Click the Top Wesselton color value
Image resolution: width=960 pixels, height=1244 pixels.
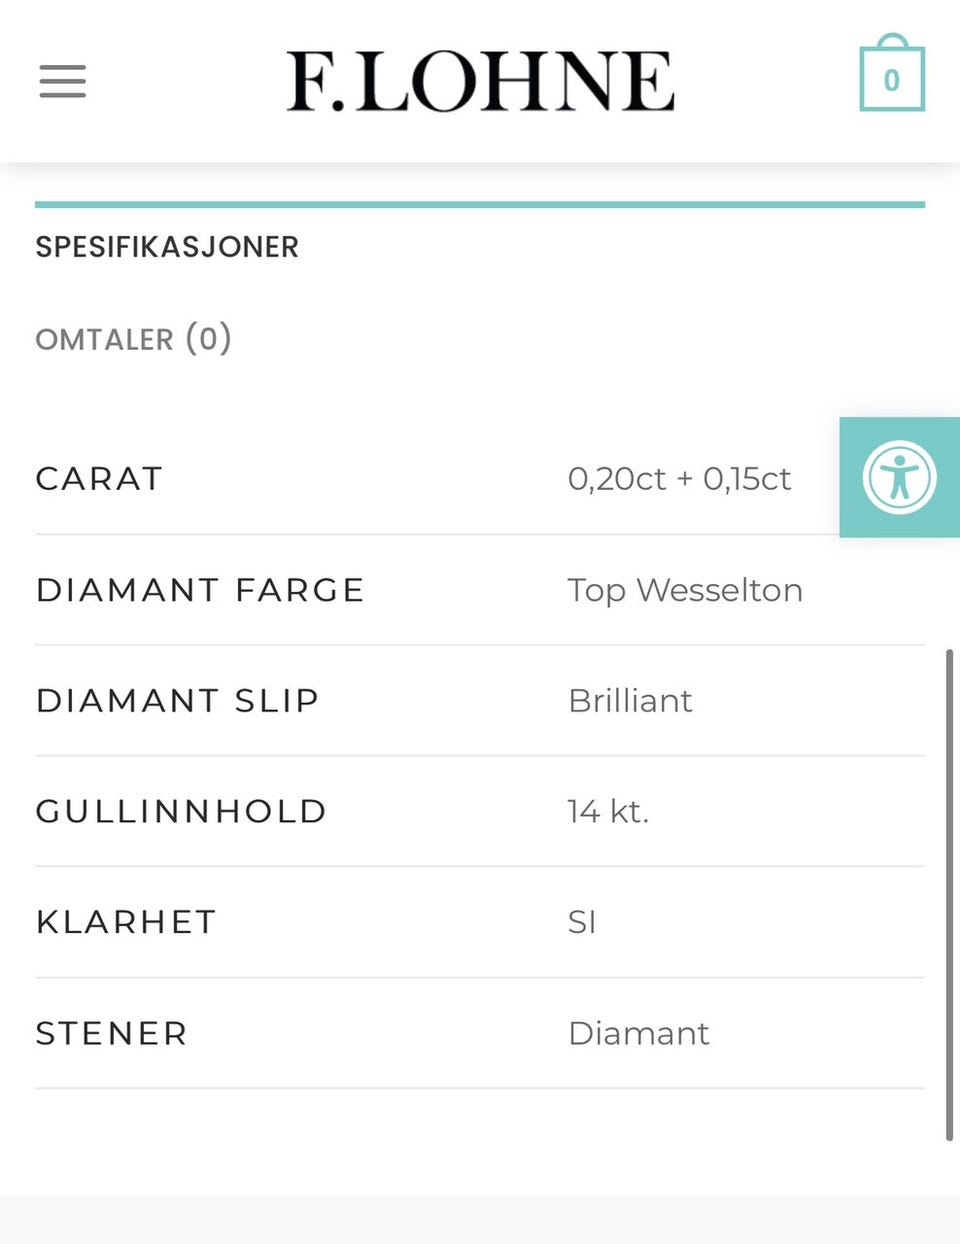point(685,590)
